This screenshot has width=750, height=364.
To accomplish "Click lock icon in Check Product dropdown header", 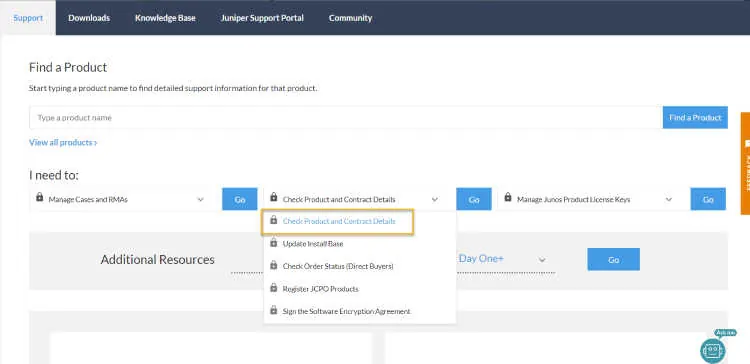I will [274, 197].
